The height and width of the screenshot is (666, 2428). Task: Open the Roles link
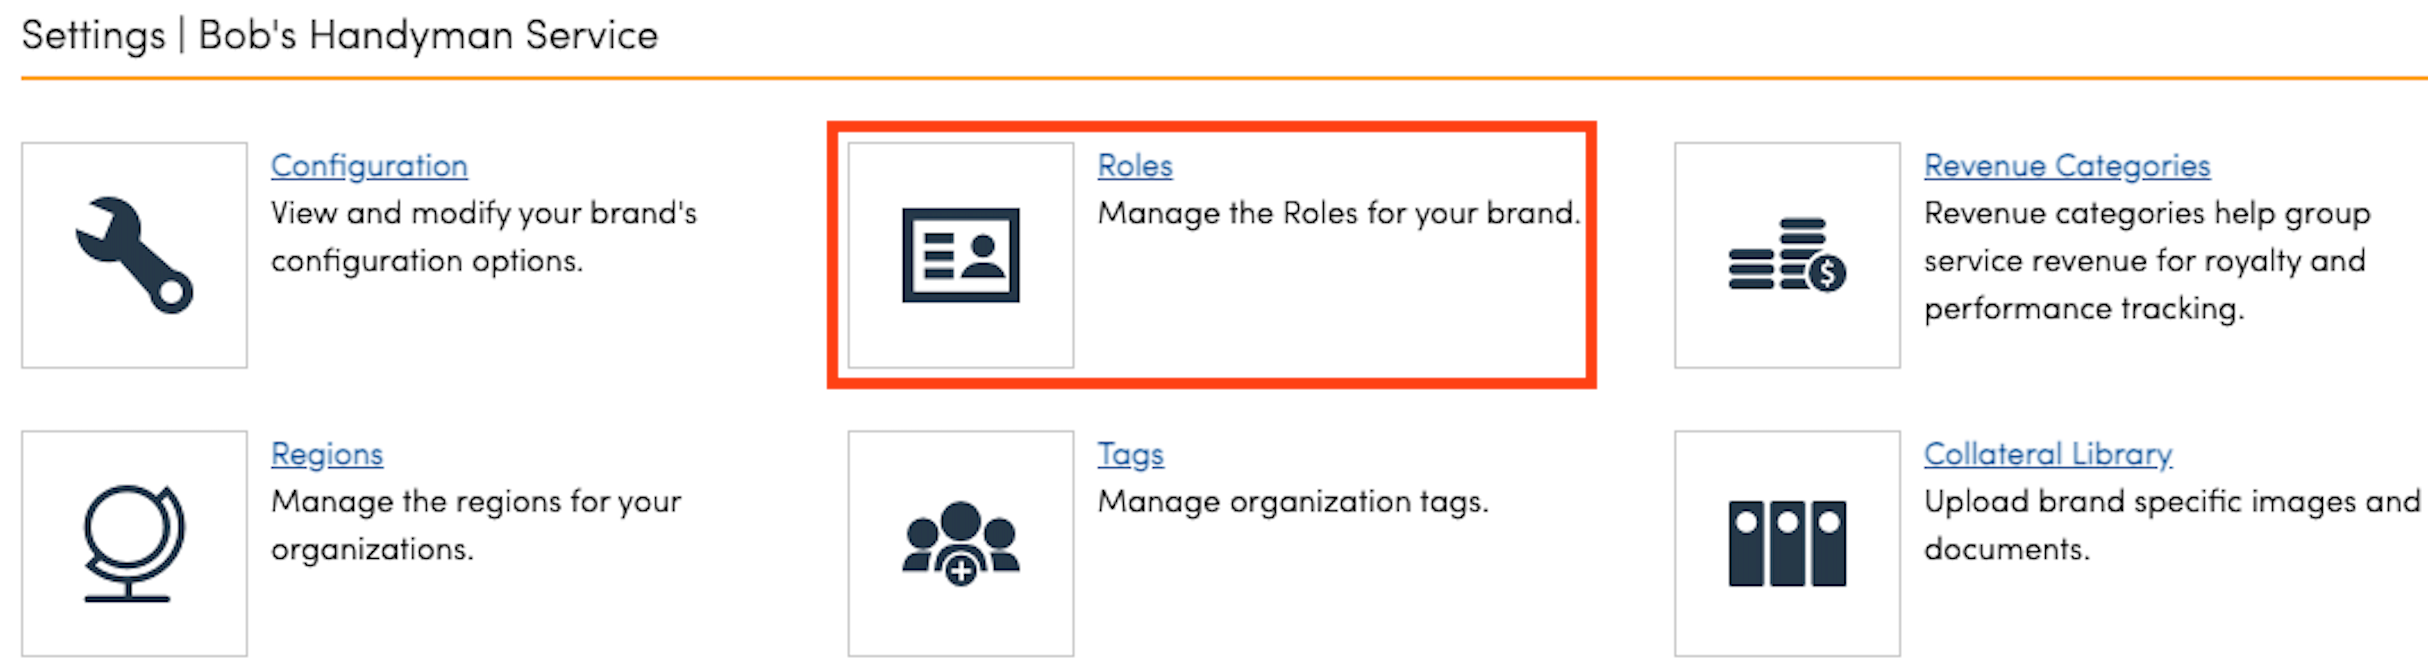(x=1135, y=166)
